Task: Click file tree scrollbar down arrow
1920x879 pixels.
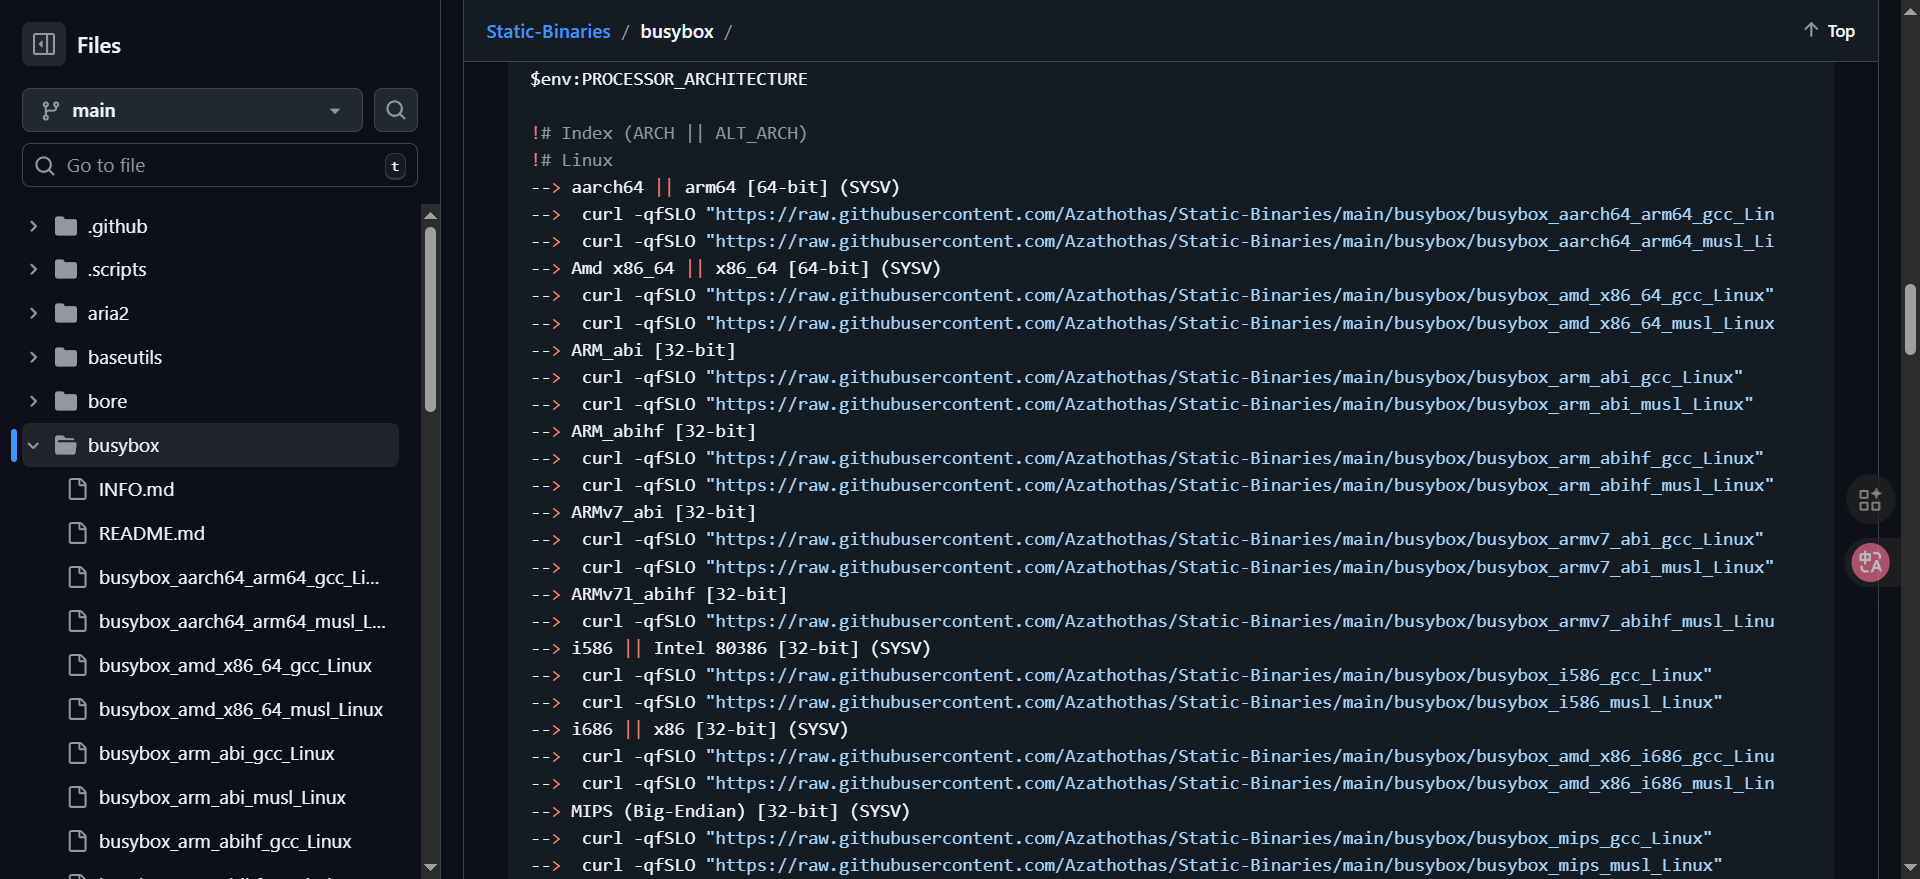Action: coord(430,867)
